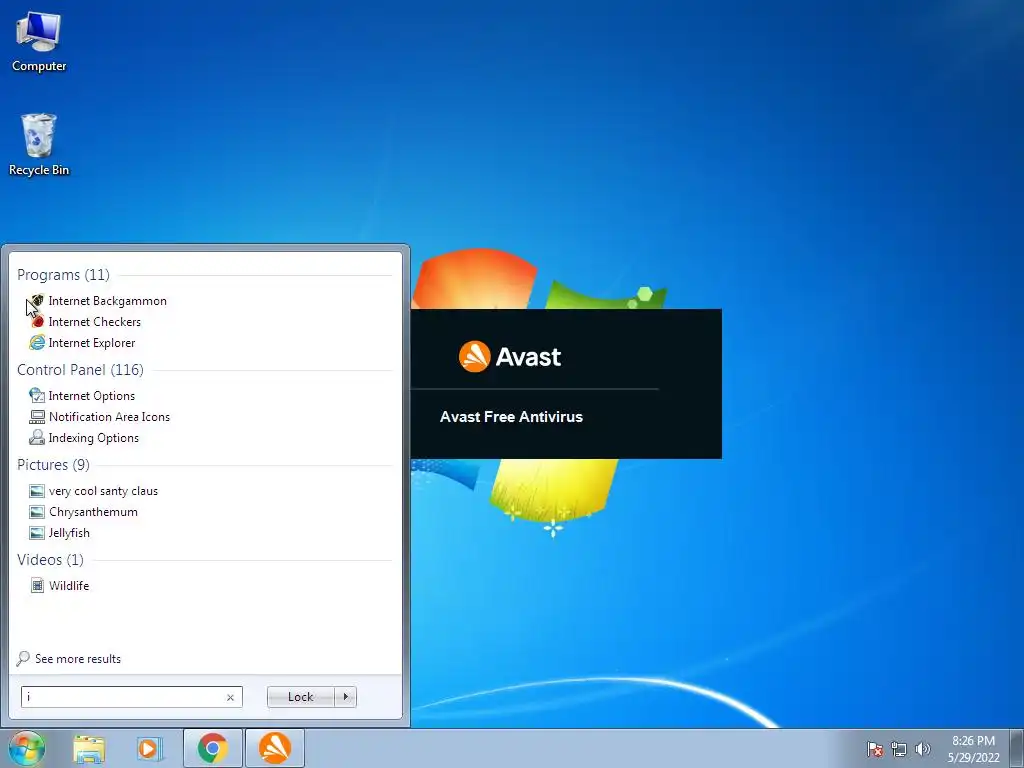
Task: Open Windows Explorer from the taskbar
Action: point(89,749)
